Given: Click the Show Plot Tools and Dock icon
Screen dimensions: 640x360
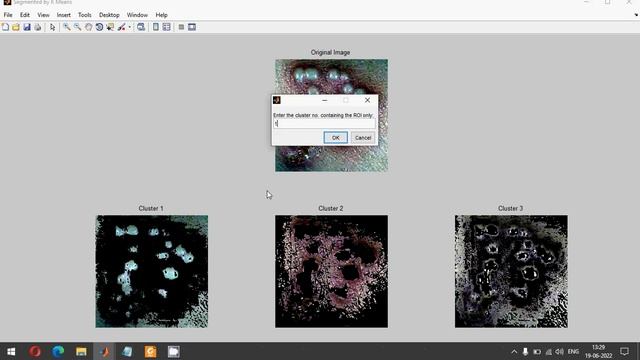Looking at the screenshot, I should coord(192,27).
